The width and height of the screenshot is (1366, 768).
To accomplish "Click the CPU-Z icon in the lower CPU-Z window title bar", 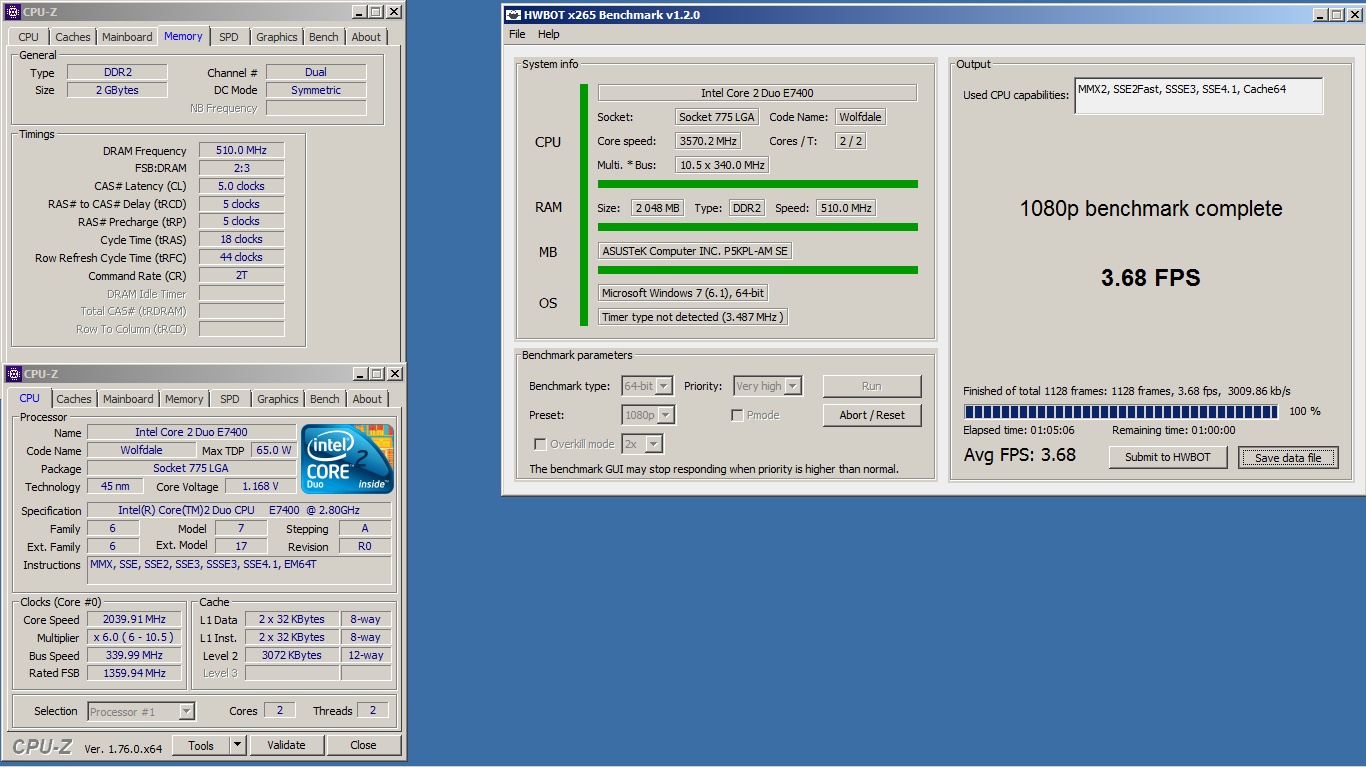I will (13, 374).
